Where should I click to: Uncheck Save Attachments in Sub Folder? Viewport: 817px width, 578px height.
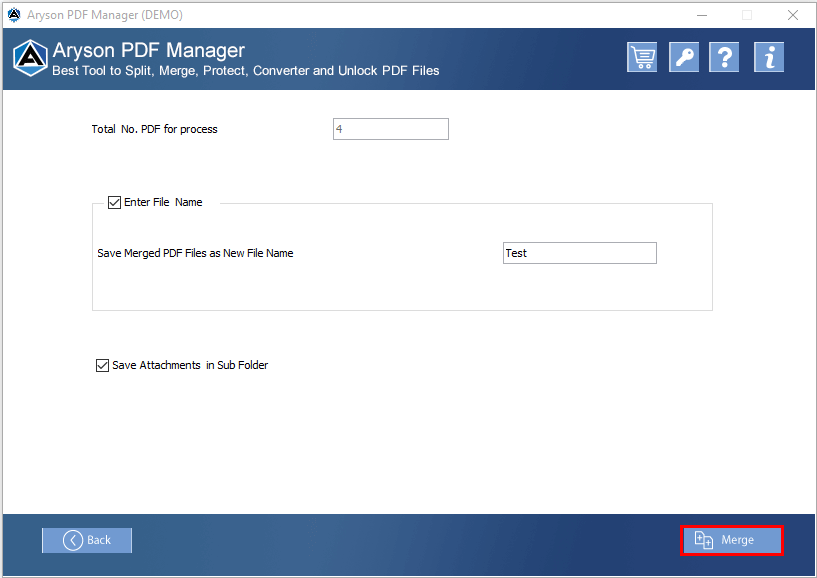(102, 365)
